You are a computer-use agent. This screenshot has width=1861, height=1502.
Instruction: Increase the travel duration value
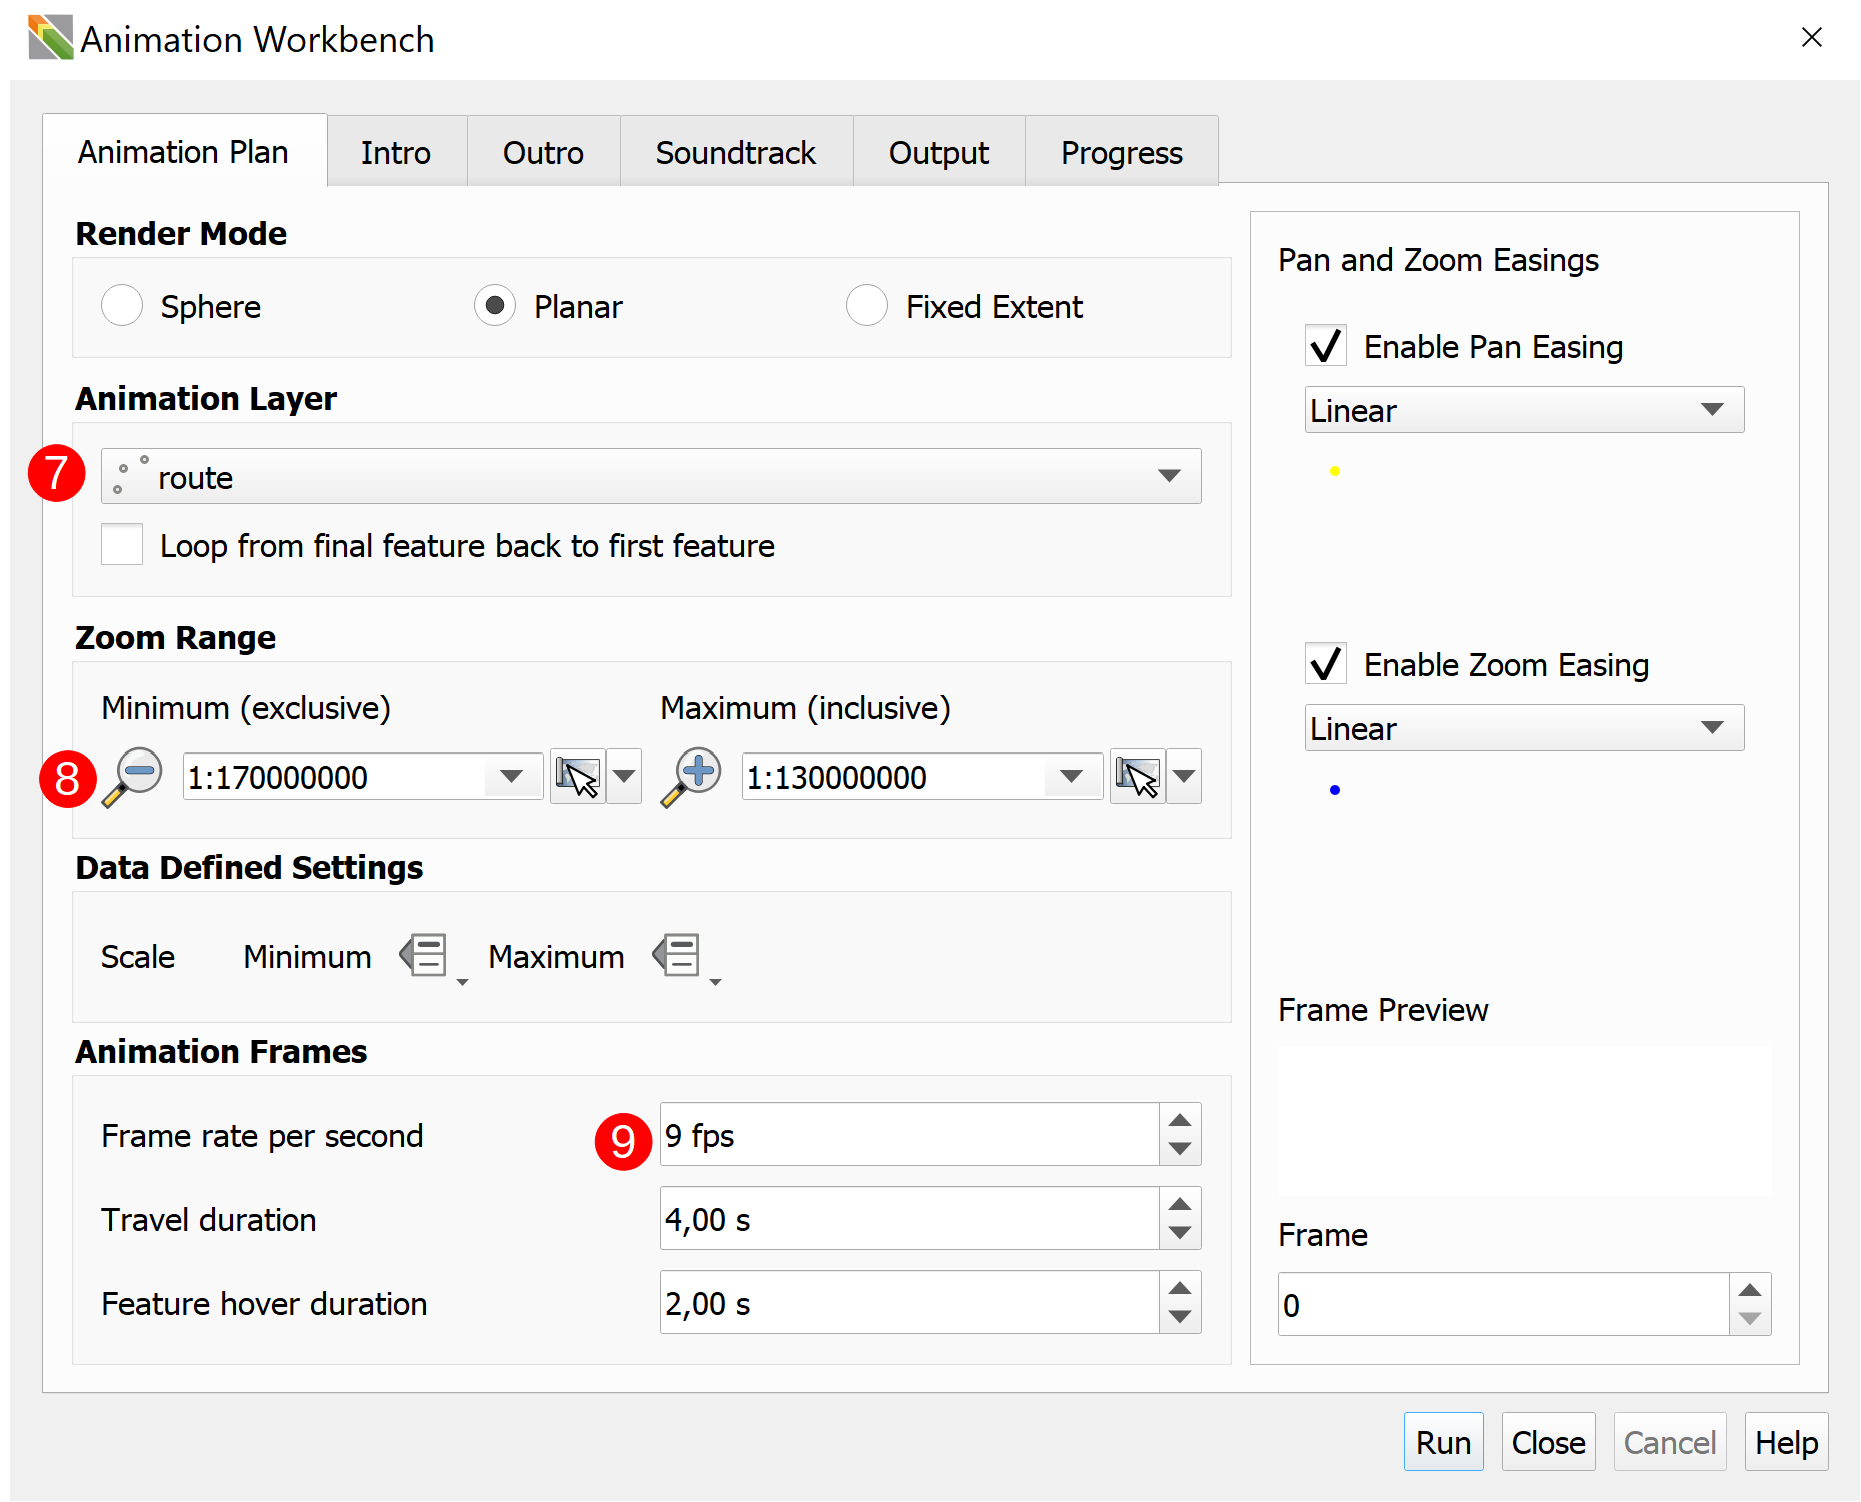1180,1204
